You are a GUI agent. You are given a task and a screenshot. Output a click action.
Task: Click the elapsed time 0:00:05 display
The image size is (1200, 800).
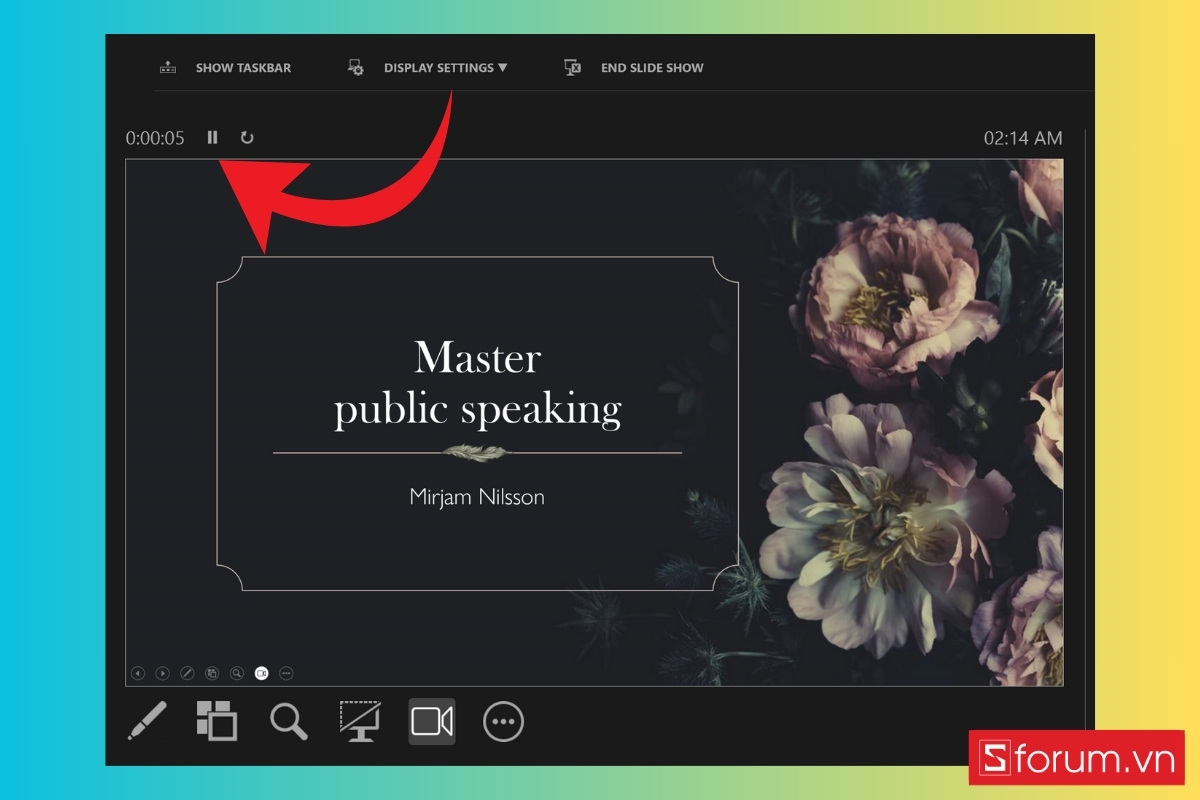coord(156,138)
